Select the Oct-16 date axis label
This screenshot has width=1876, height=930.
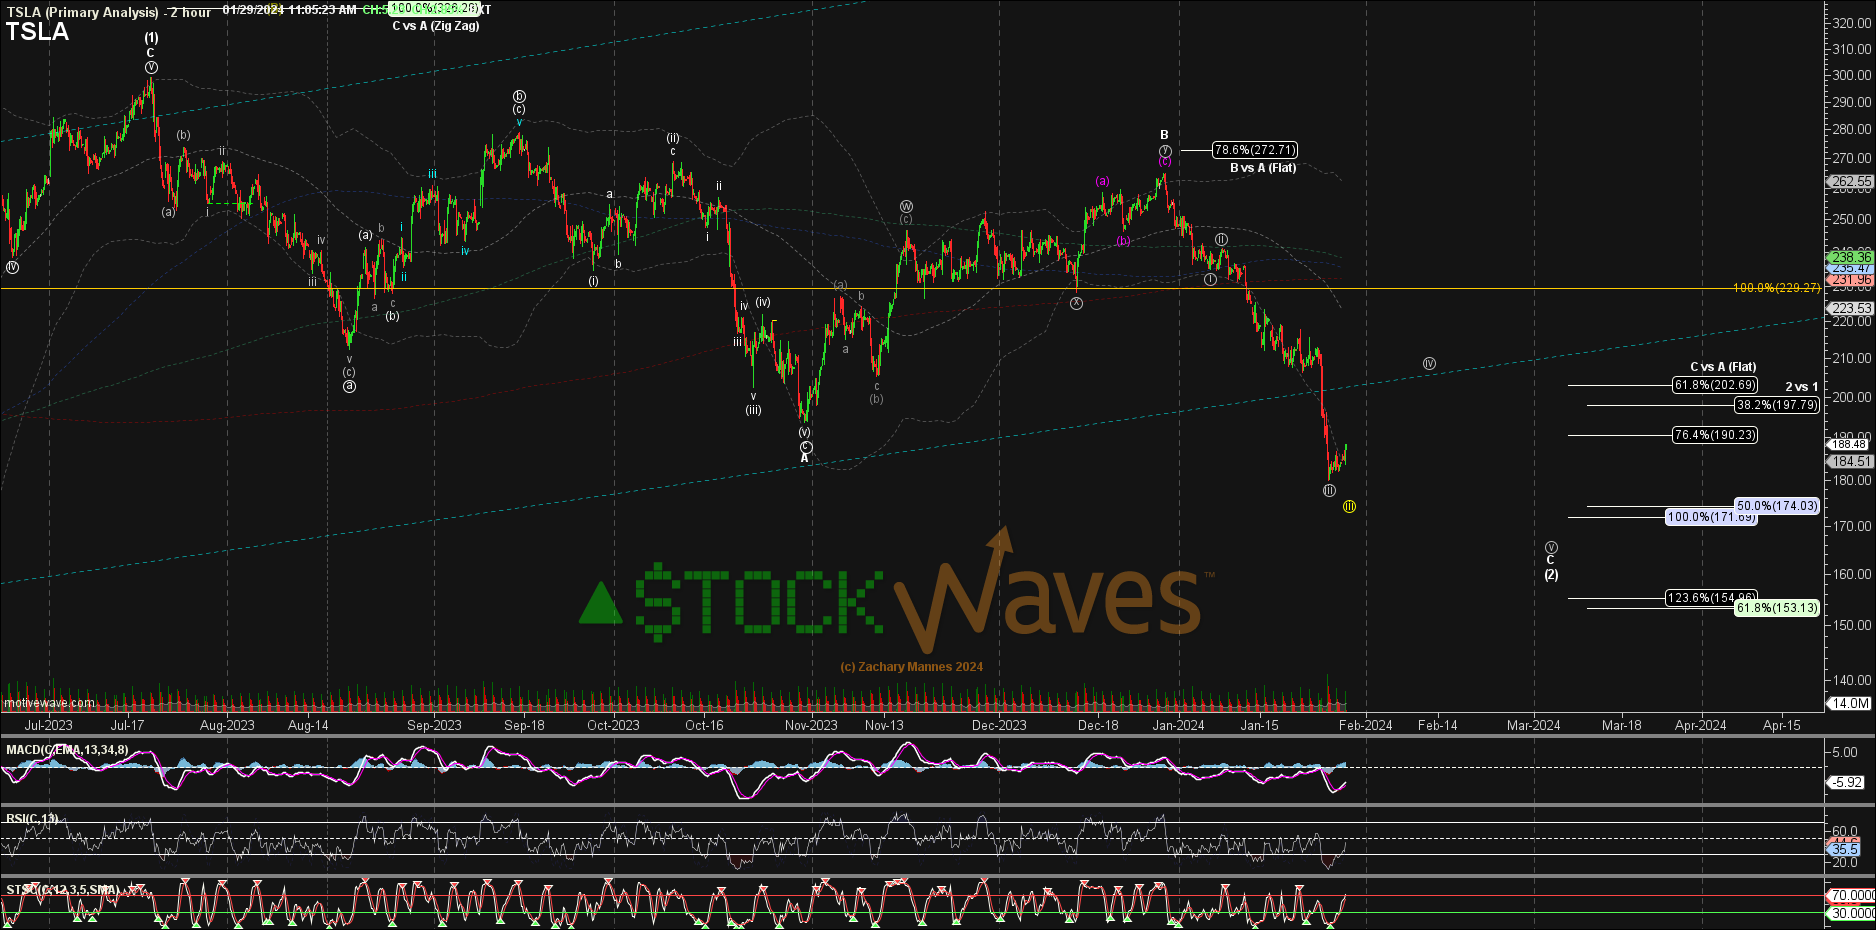[704, 725]
